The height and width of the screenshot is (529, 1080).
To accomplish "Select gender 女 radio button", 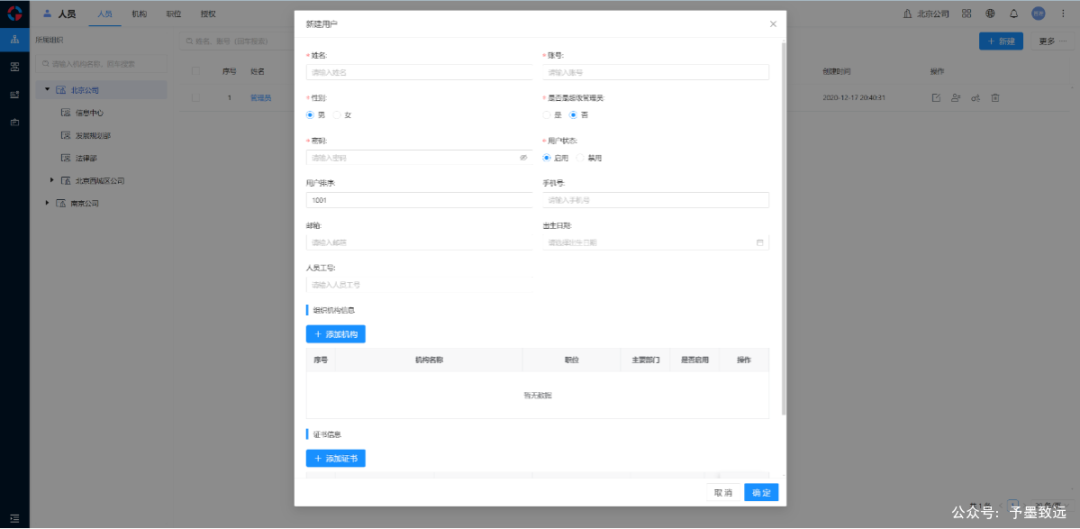I will (337, 115).
